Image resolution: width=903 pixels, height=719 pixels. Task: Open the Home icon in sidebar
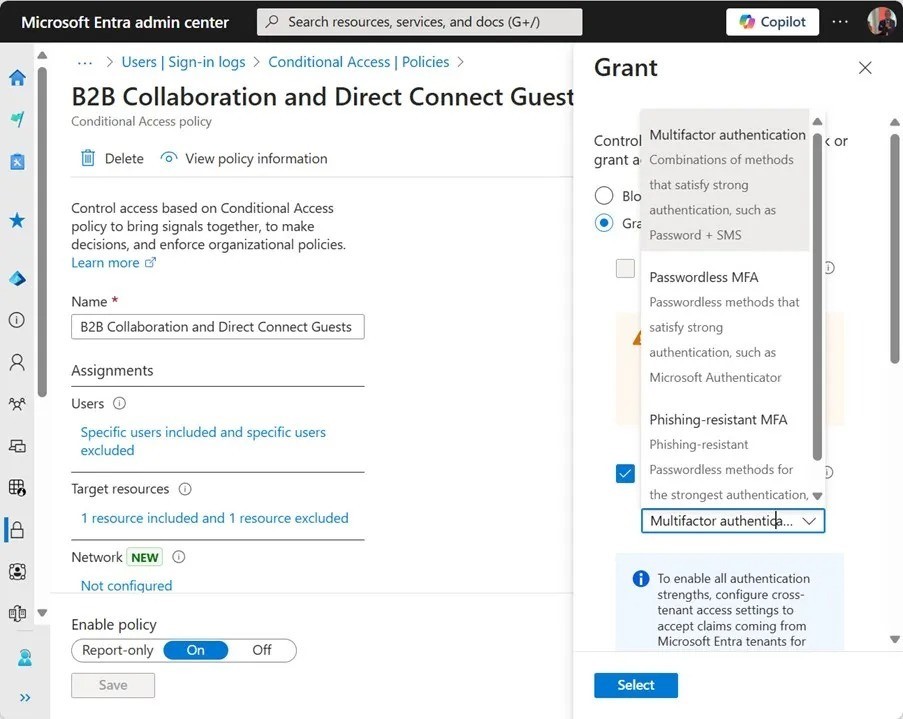[x=17, y=78]
